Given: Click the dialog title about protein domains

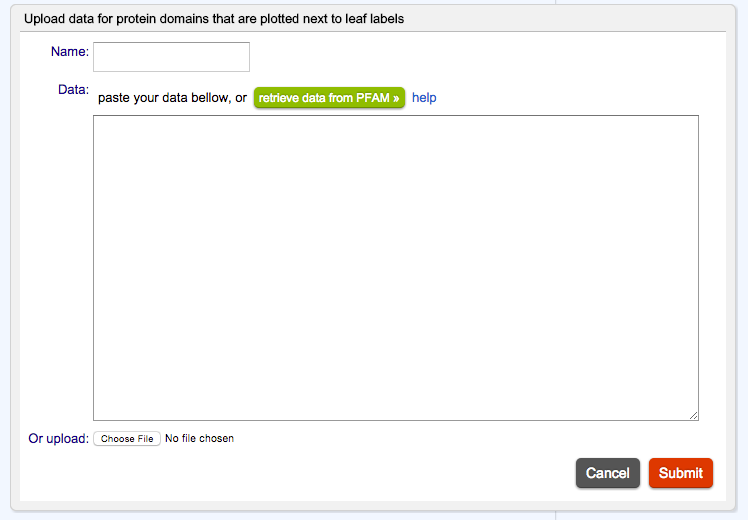Looking at the screenshot, I should click(x=214, y=18).
